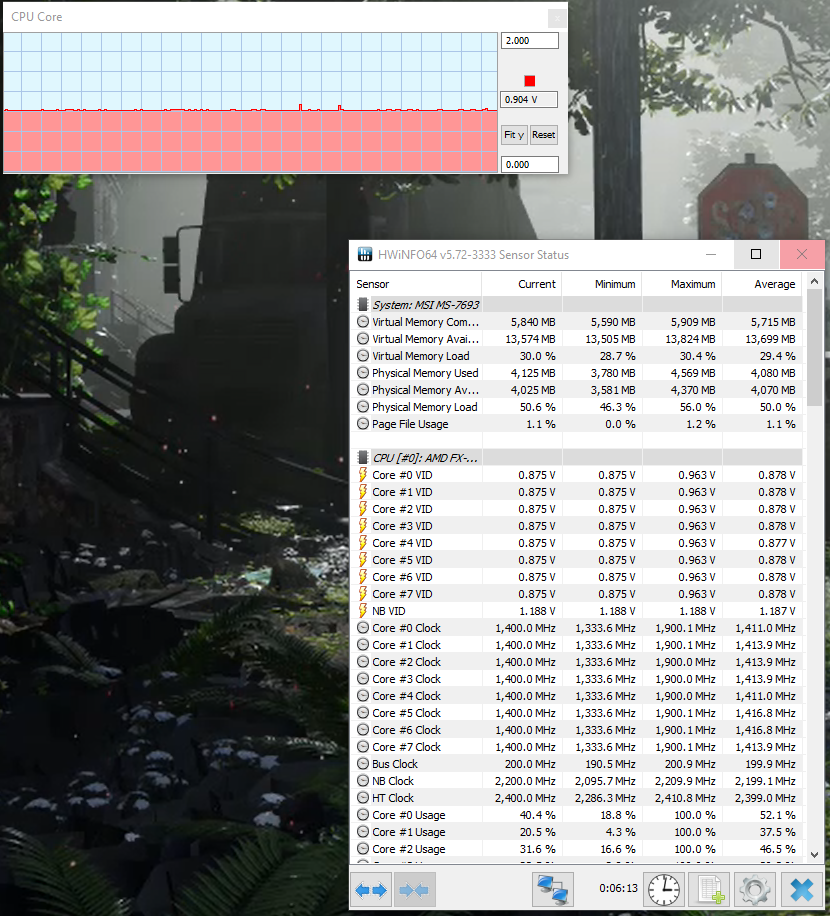Viewport: 830px width, 916px height.
Task: Click the 40.4 % Core #0 Usage value
Action: point(537,814)
